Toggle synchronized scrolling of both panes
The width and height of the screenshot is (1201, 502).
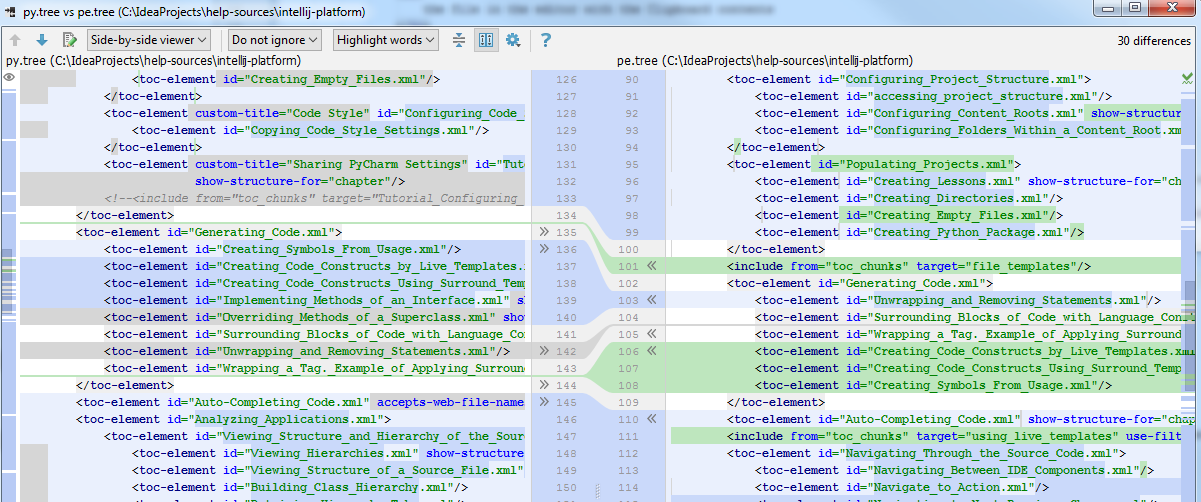(486, 40)
